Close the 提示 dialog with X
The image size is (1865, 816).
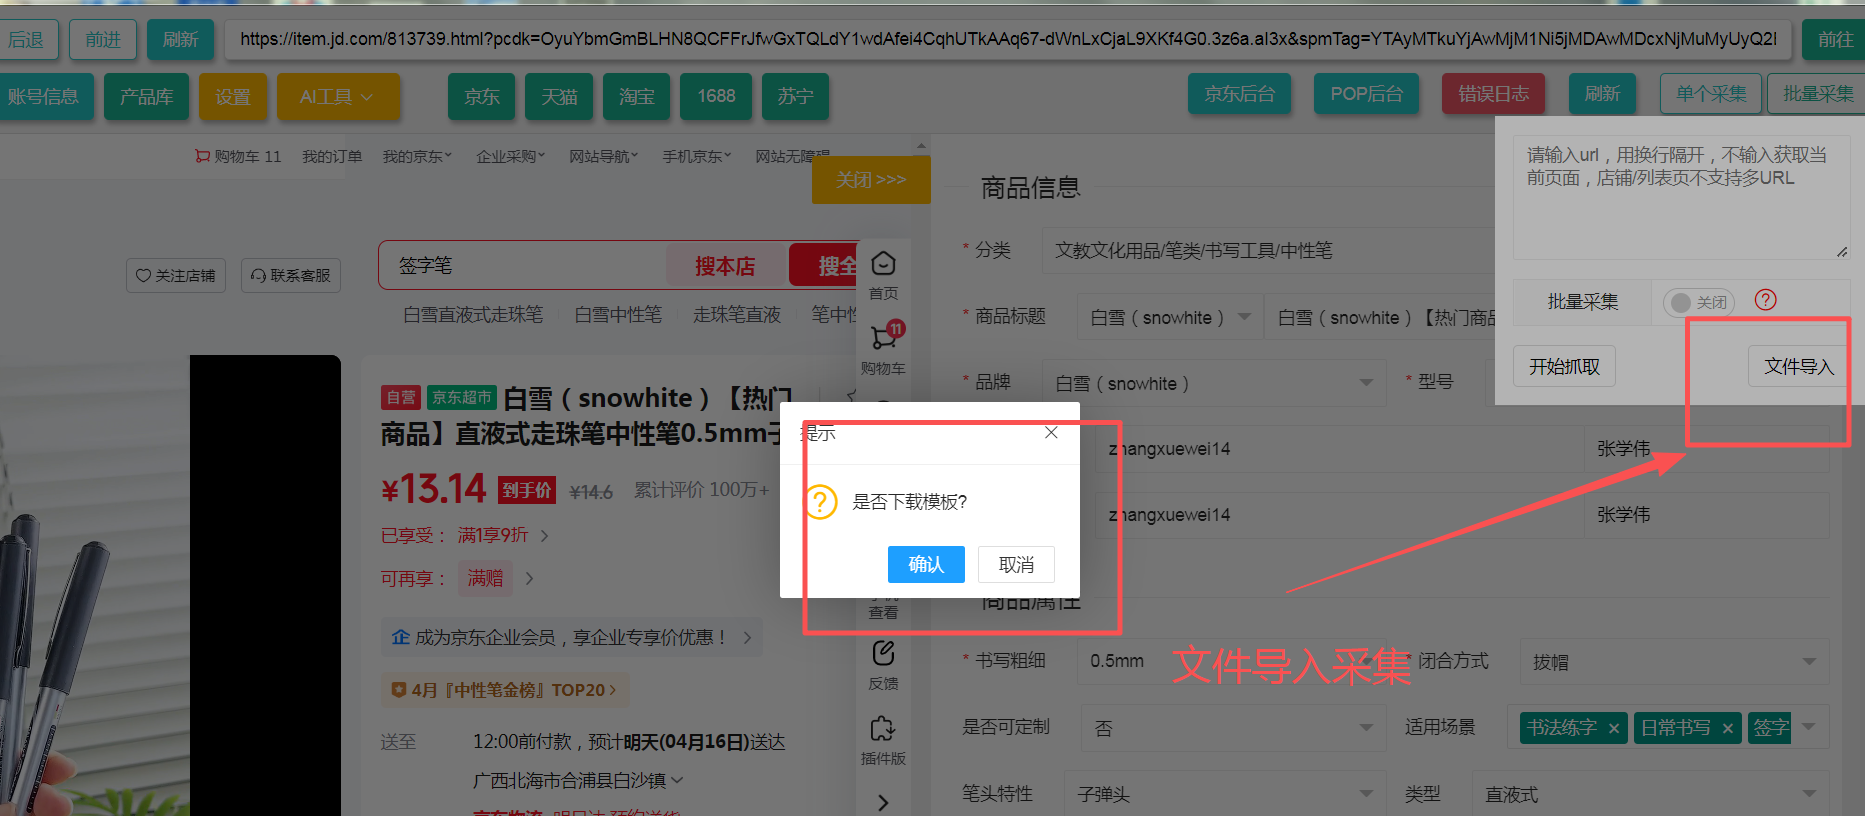[x=1051, y=432]
